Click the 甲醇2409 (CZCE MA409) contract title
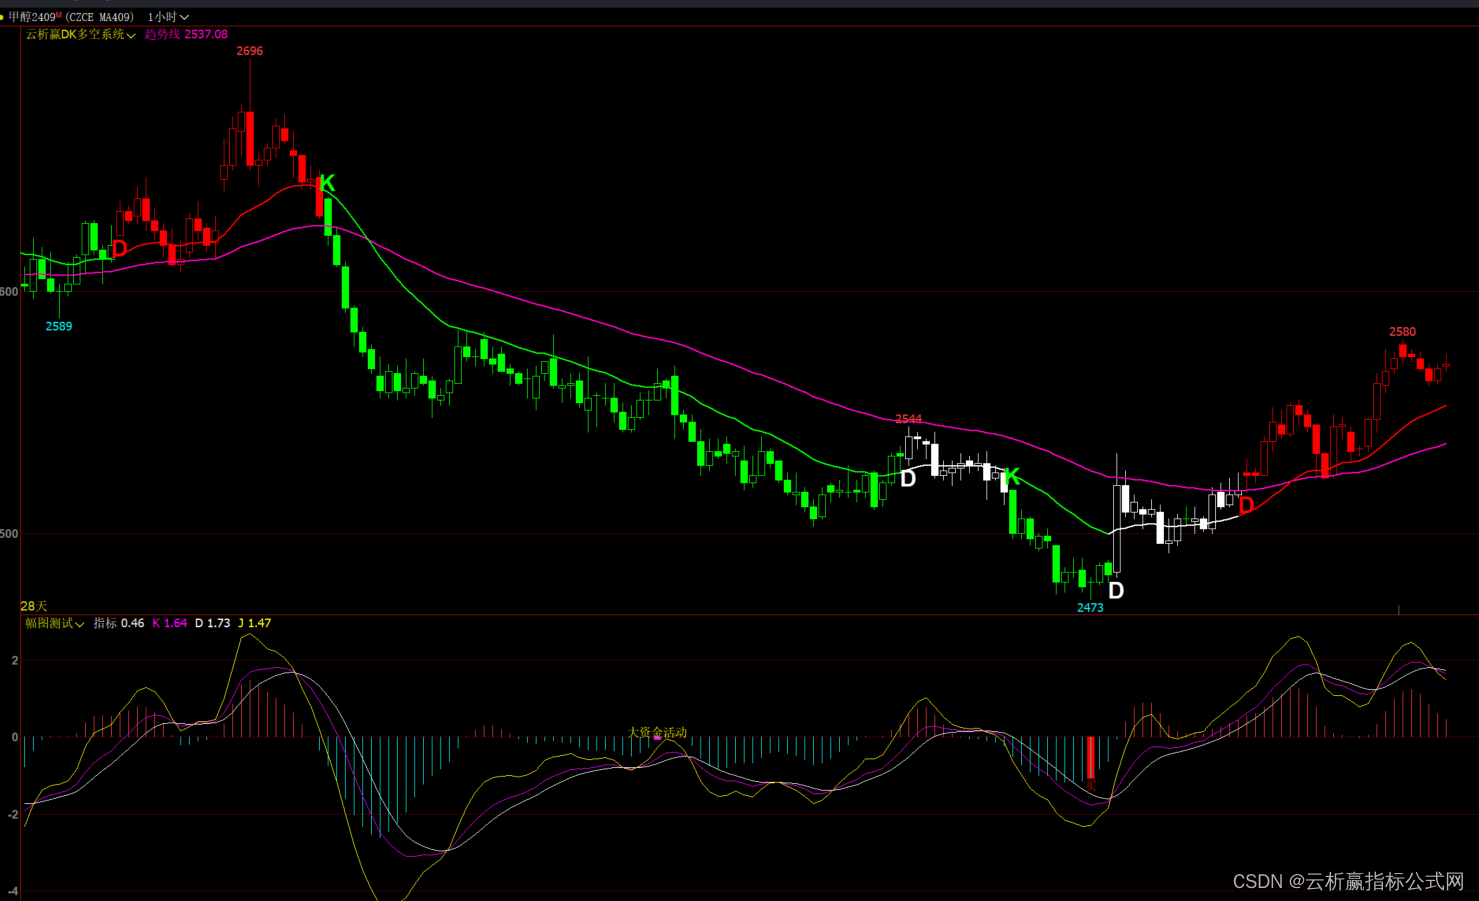The image size is (1479, 901). (71, 17)
